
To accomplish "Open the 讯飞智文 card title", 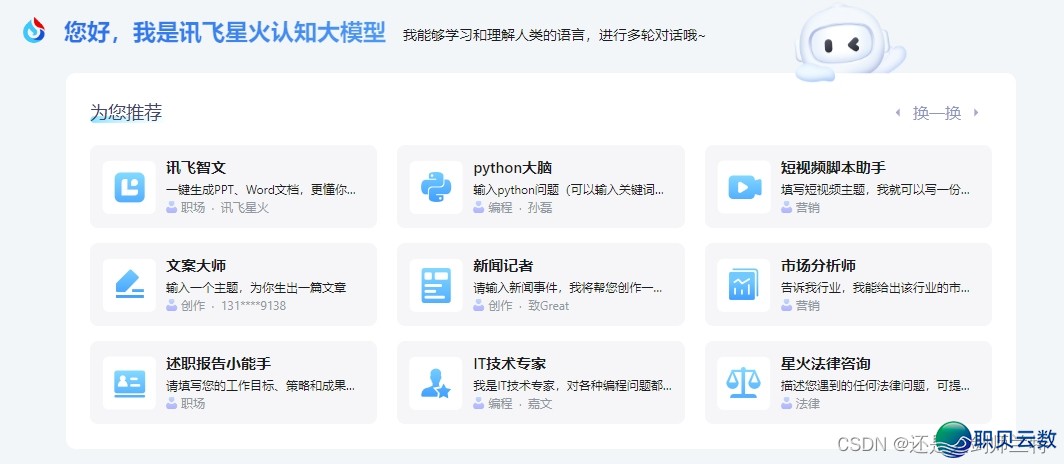I will coord(196,168).
